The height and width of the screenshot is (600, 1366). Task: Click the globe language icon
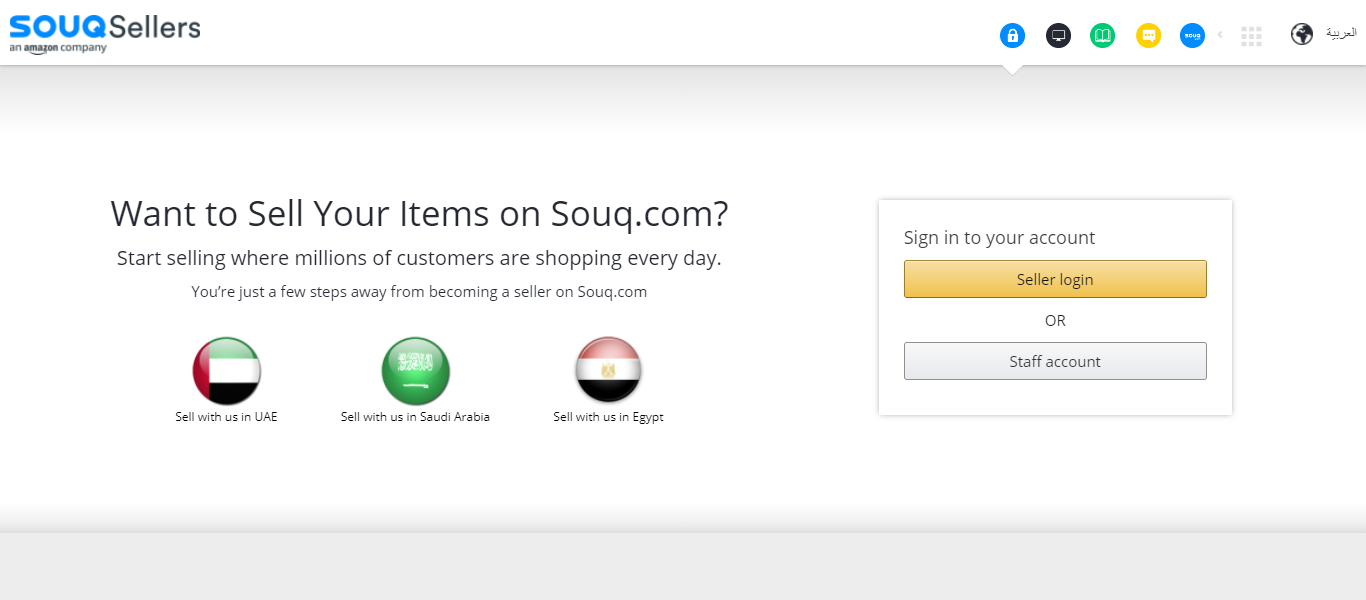[x=1301, y=34]
